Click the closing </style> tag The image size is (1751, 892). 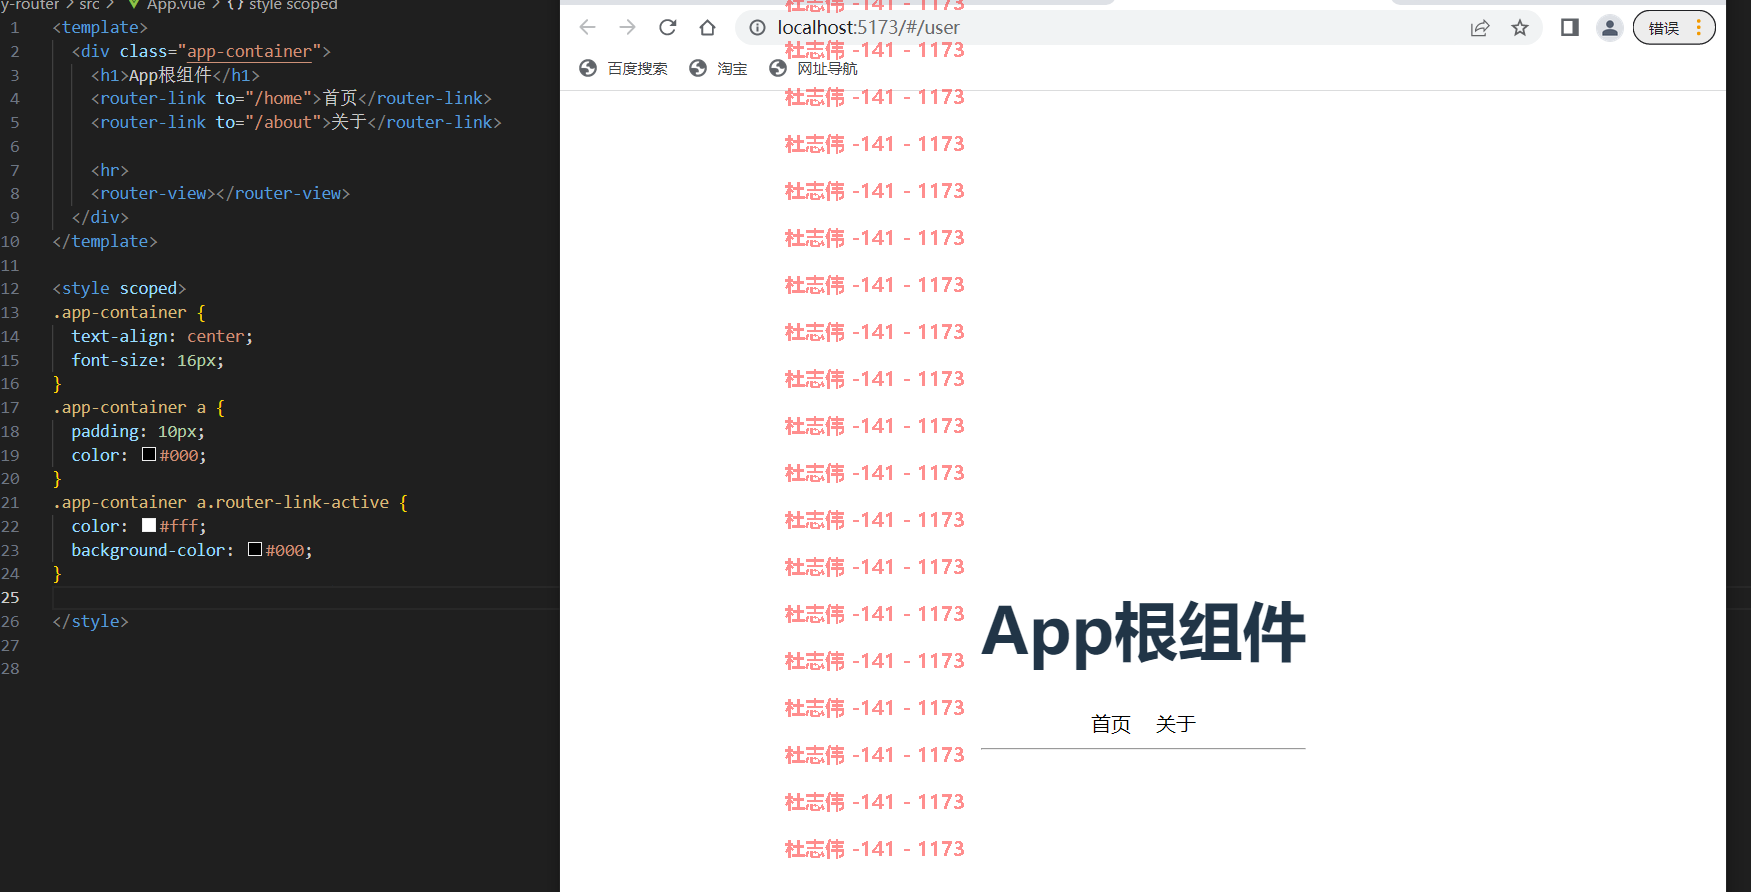point(90,621)
